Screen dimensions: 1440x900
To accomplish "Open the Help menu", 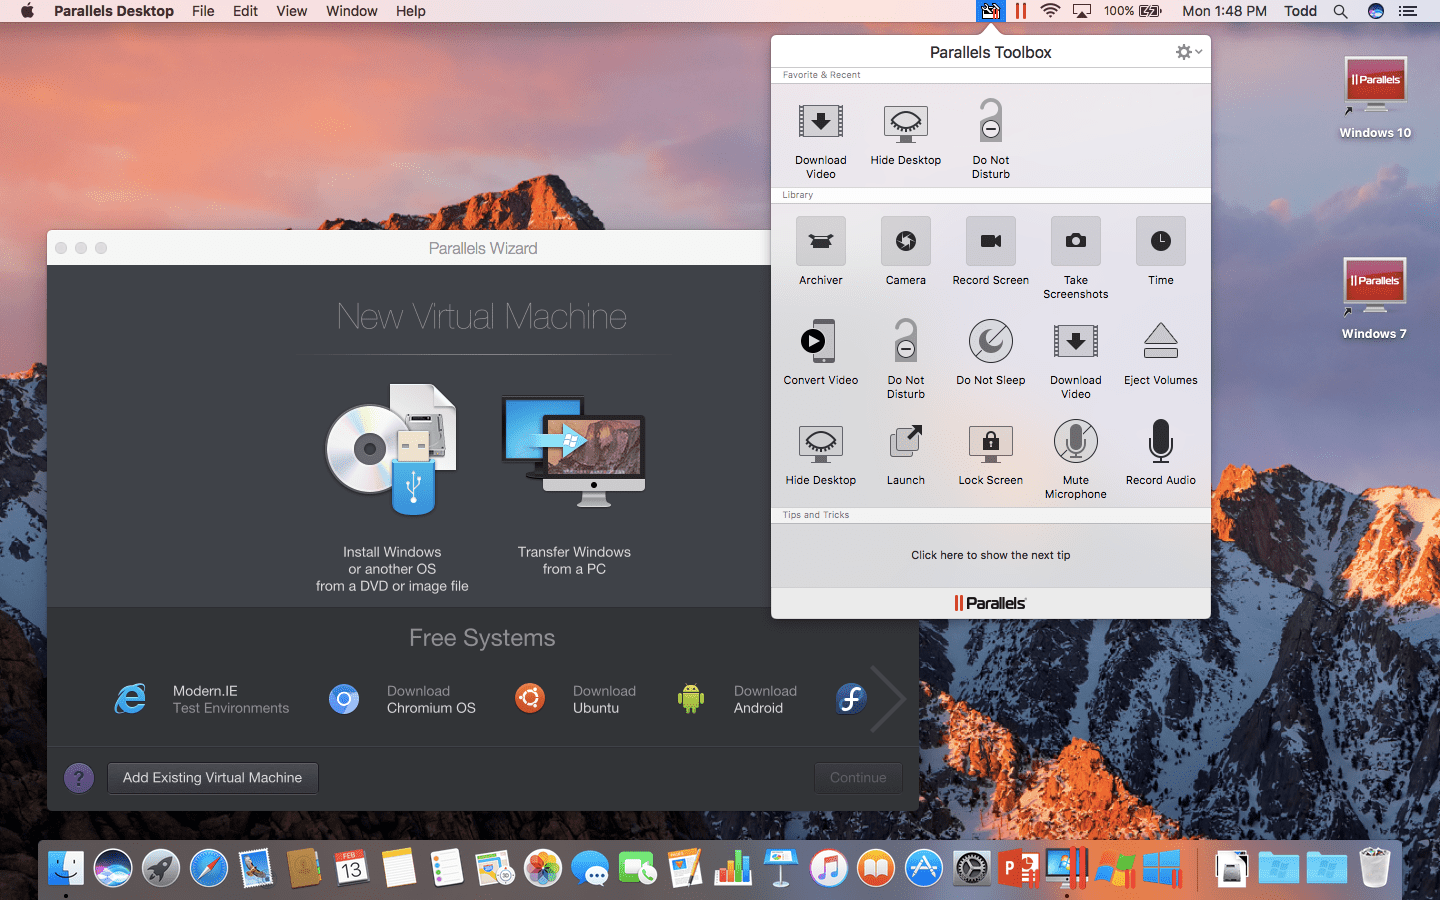I will [x=411, y=11].
